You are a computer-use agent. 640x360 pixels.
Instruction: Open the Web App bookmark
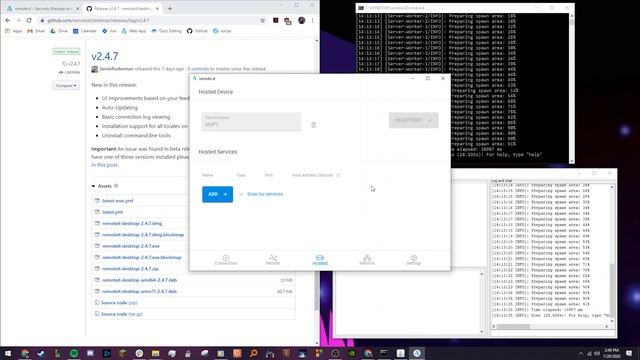[x=133, y=31]
